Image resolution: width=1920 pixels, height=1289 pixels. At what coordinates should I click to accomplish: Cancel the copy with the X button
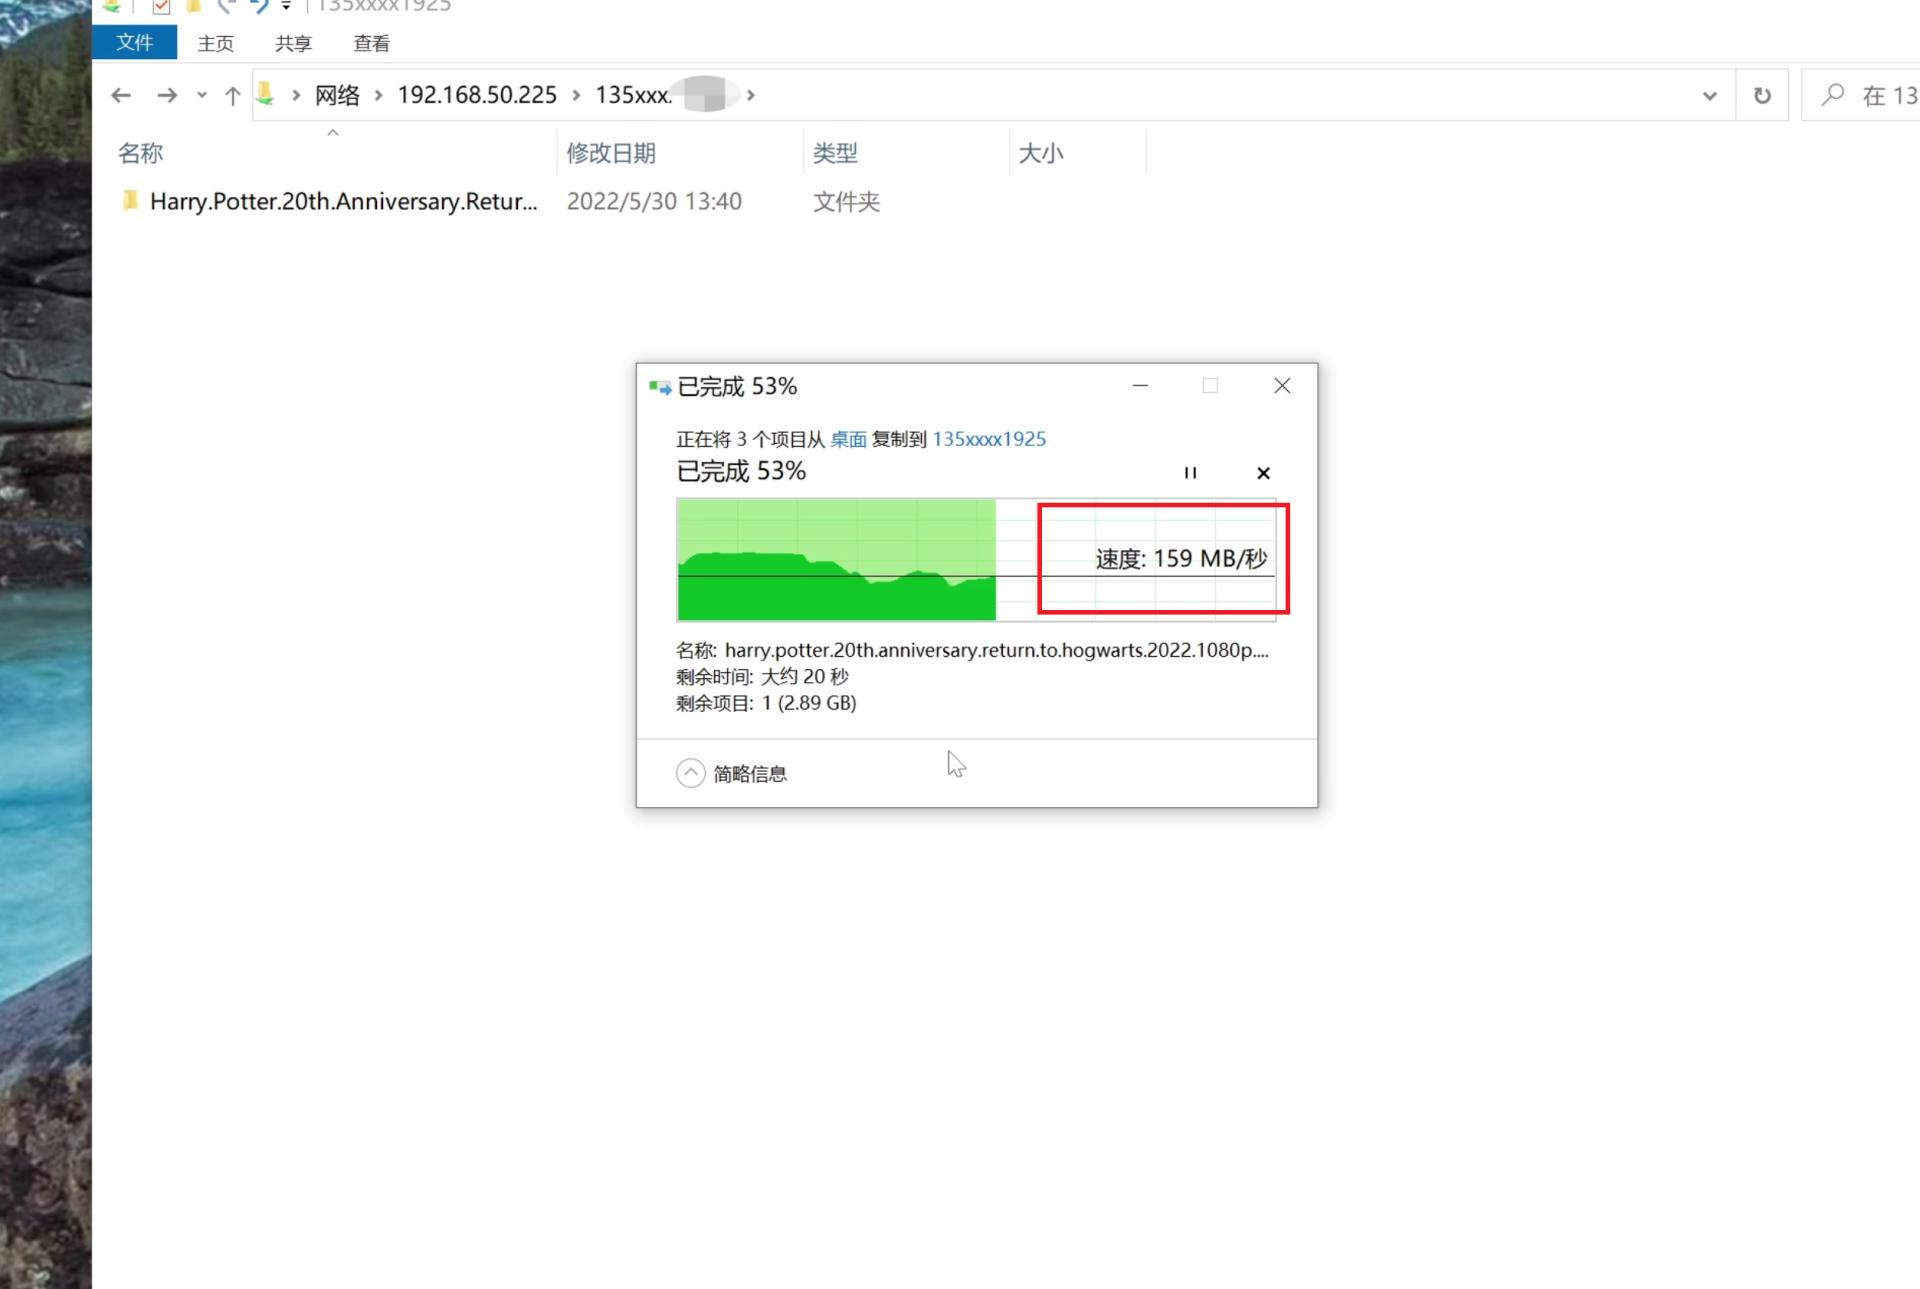[x=1263, y=473]
